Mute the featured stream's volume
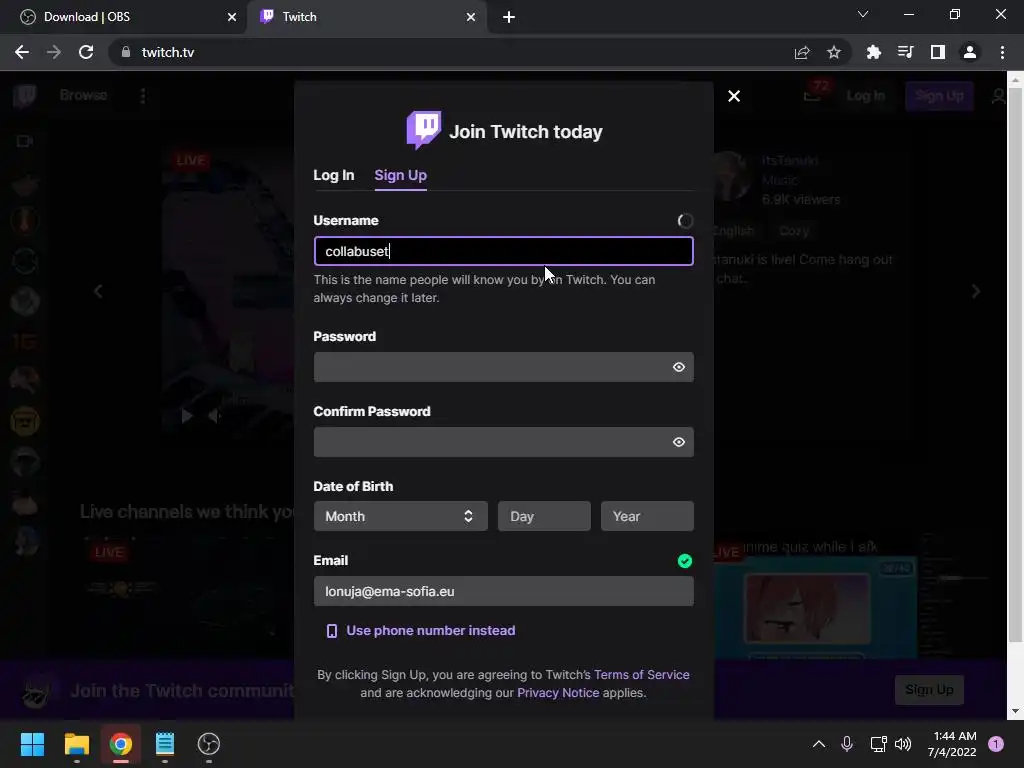Image resolution: width=1024 pixels, height=768 pixels. pyautogui.click(x=215, y=415)
